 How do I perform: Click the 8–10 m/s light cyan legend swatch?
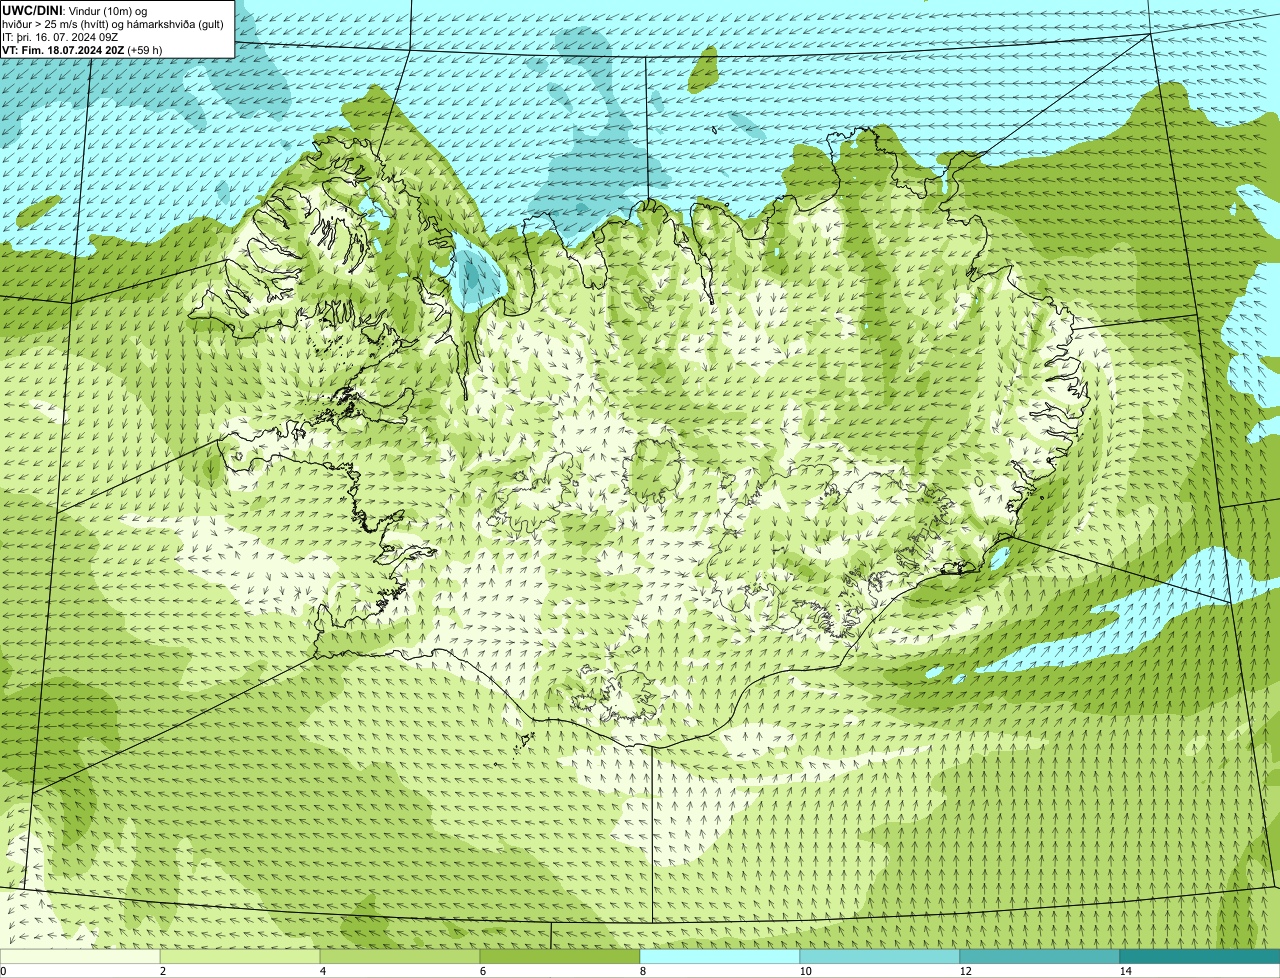(x=720, y=956)
